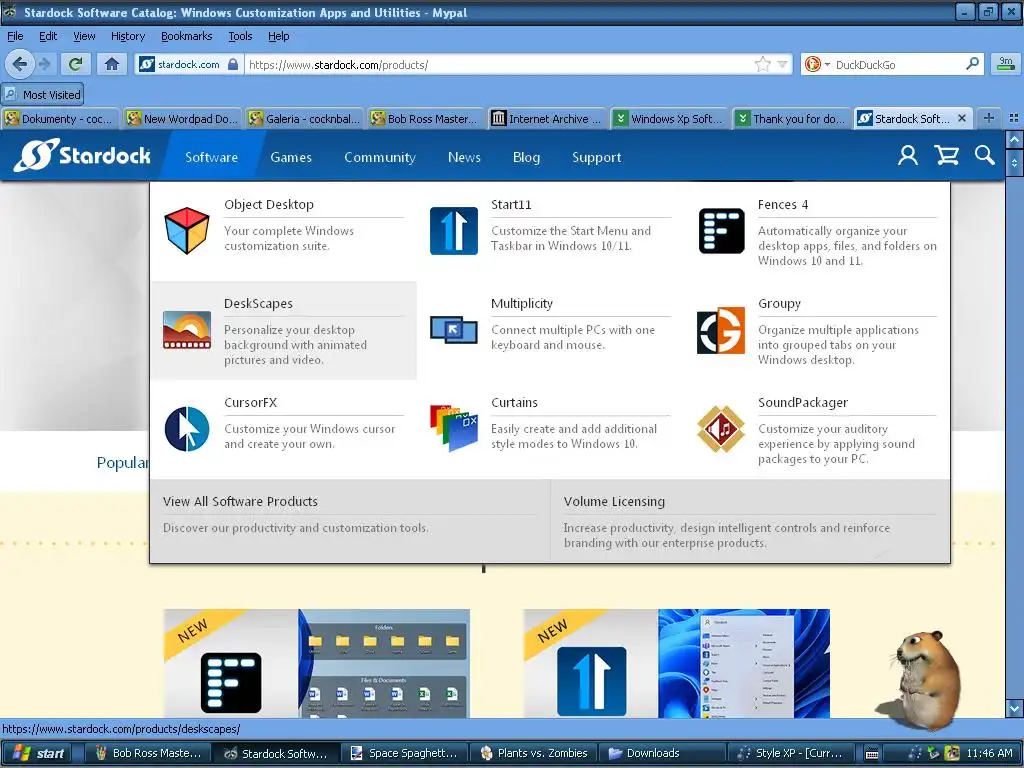The image size is (1024, 768).
Task: Click the Stardock logo
Action: (82, 155)
